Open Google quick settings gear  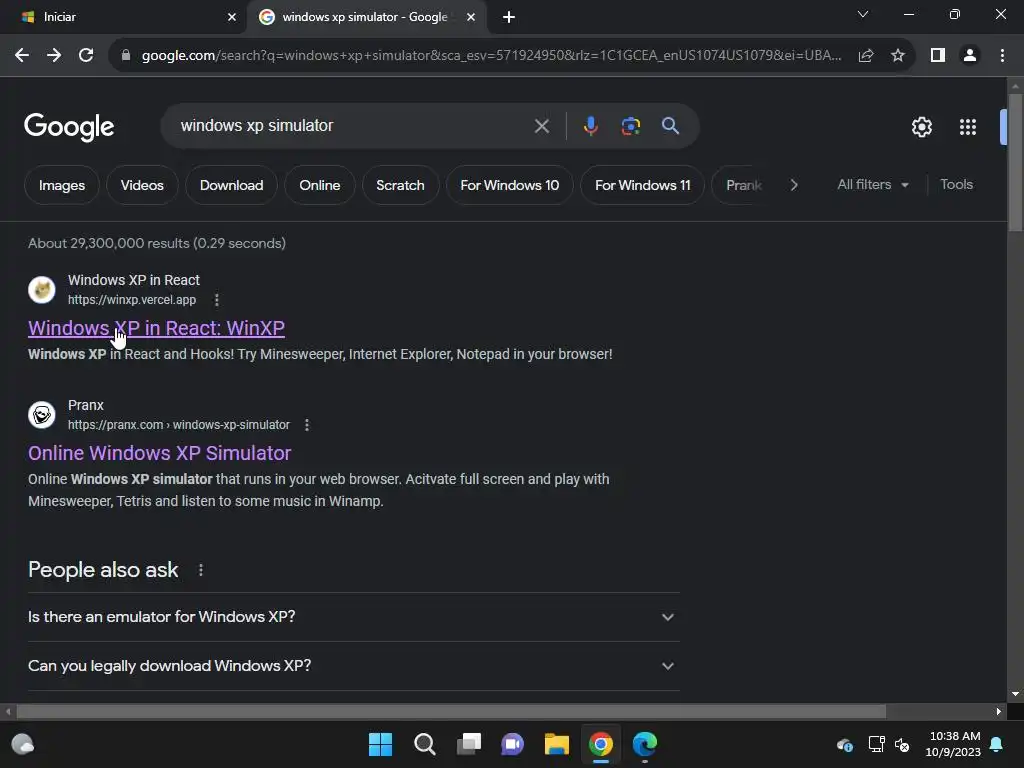click(x=921, y=127)
